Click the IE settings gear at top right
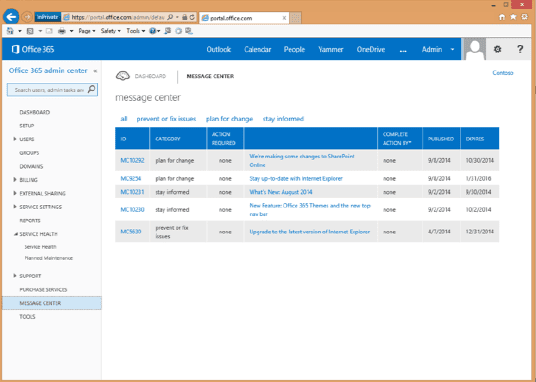The height and width of the screenshot is (382, 536). tap(524, 17)
